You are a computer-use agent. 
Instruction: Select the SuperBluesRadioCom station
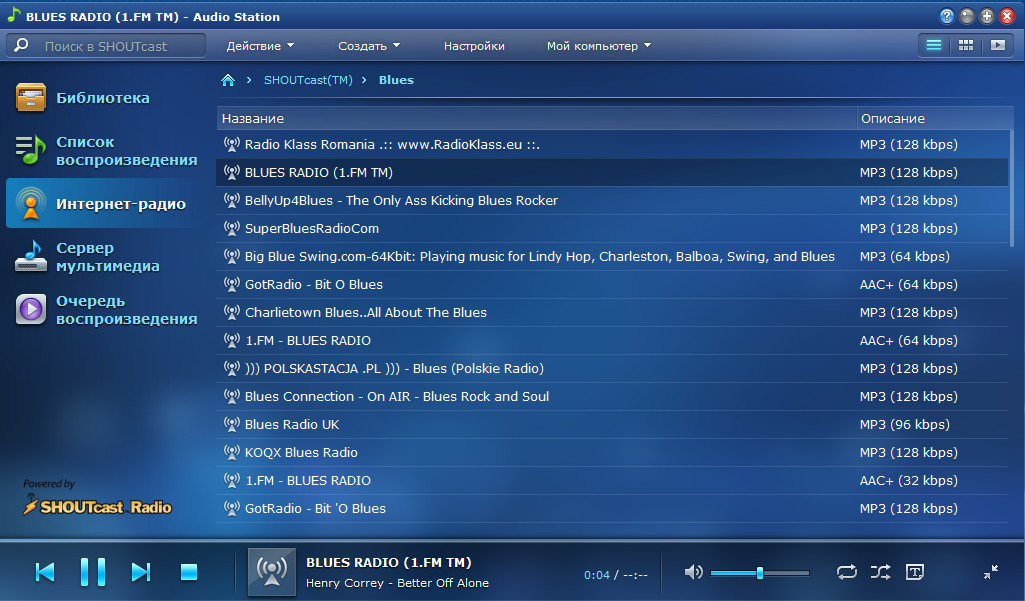click(312, 228)
